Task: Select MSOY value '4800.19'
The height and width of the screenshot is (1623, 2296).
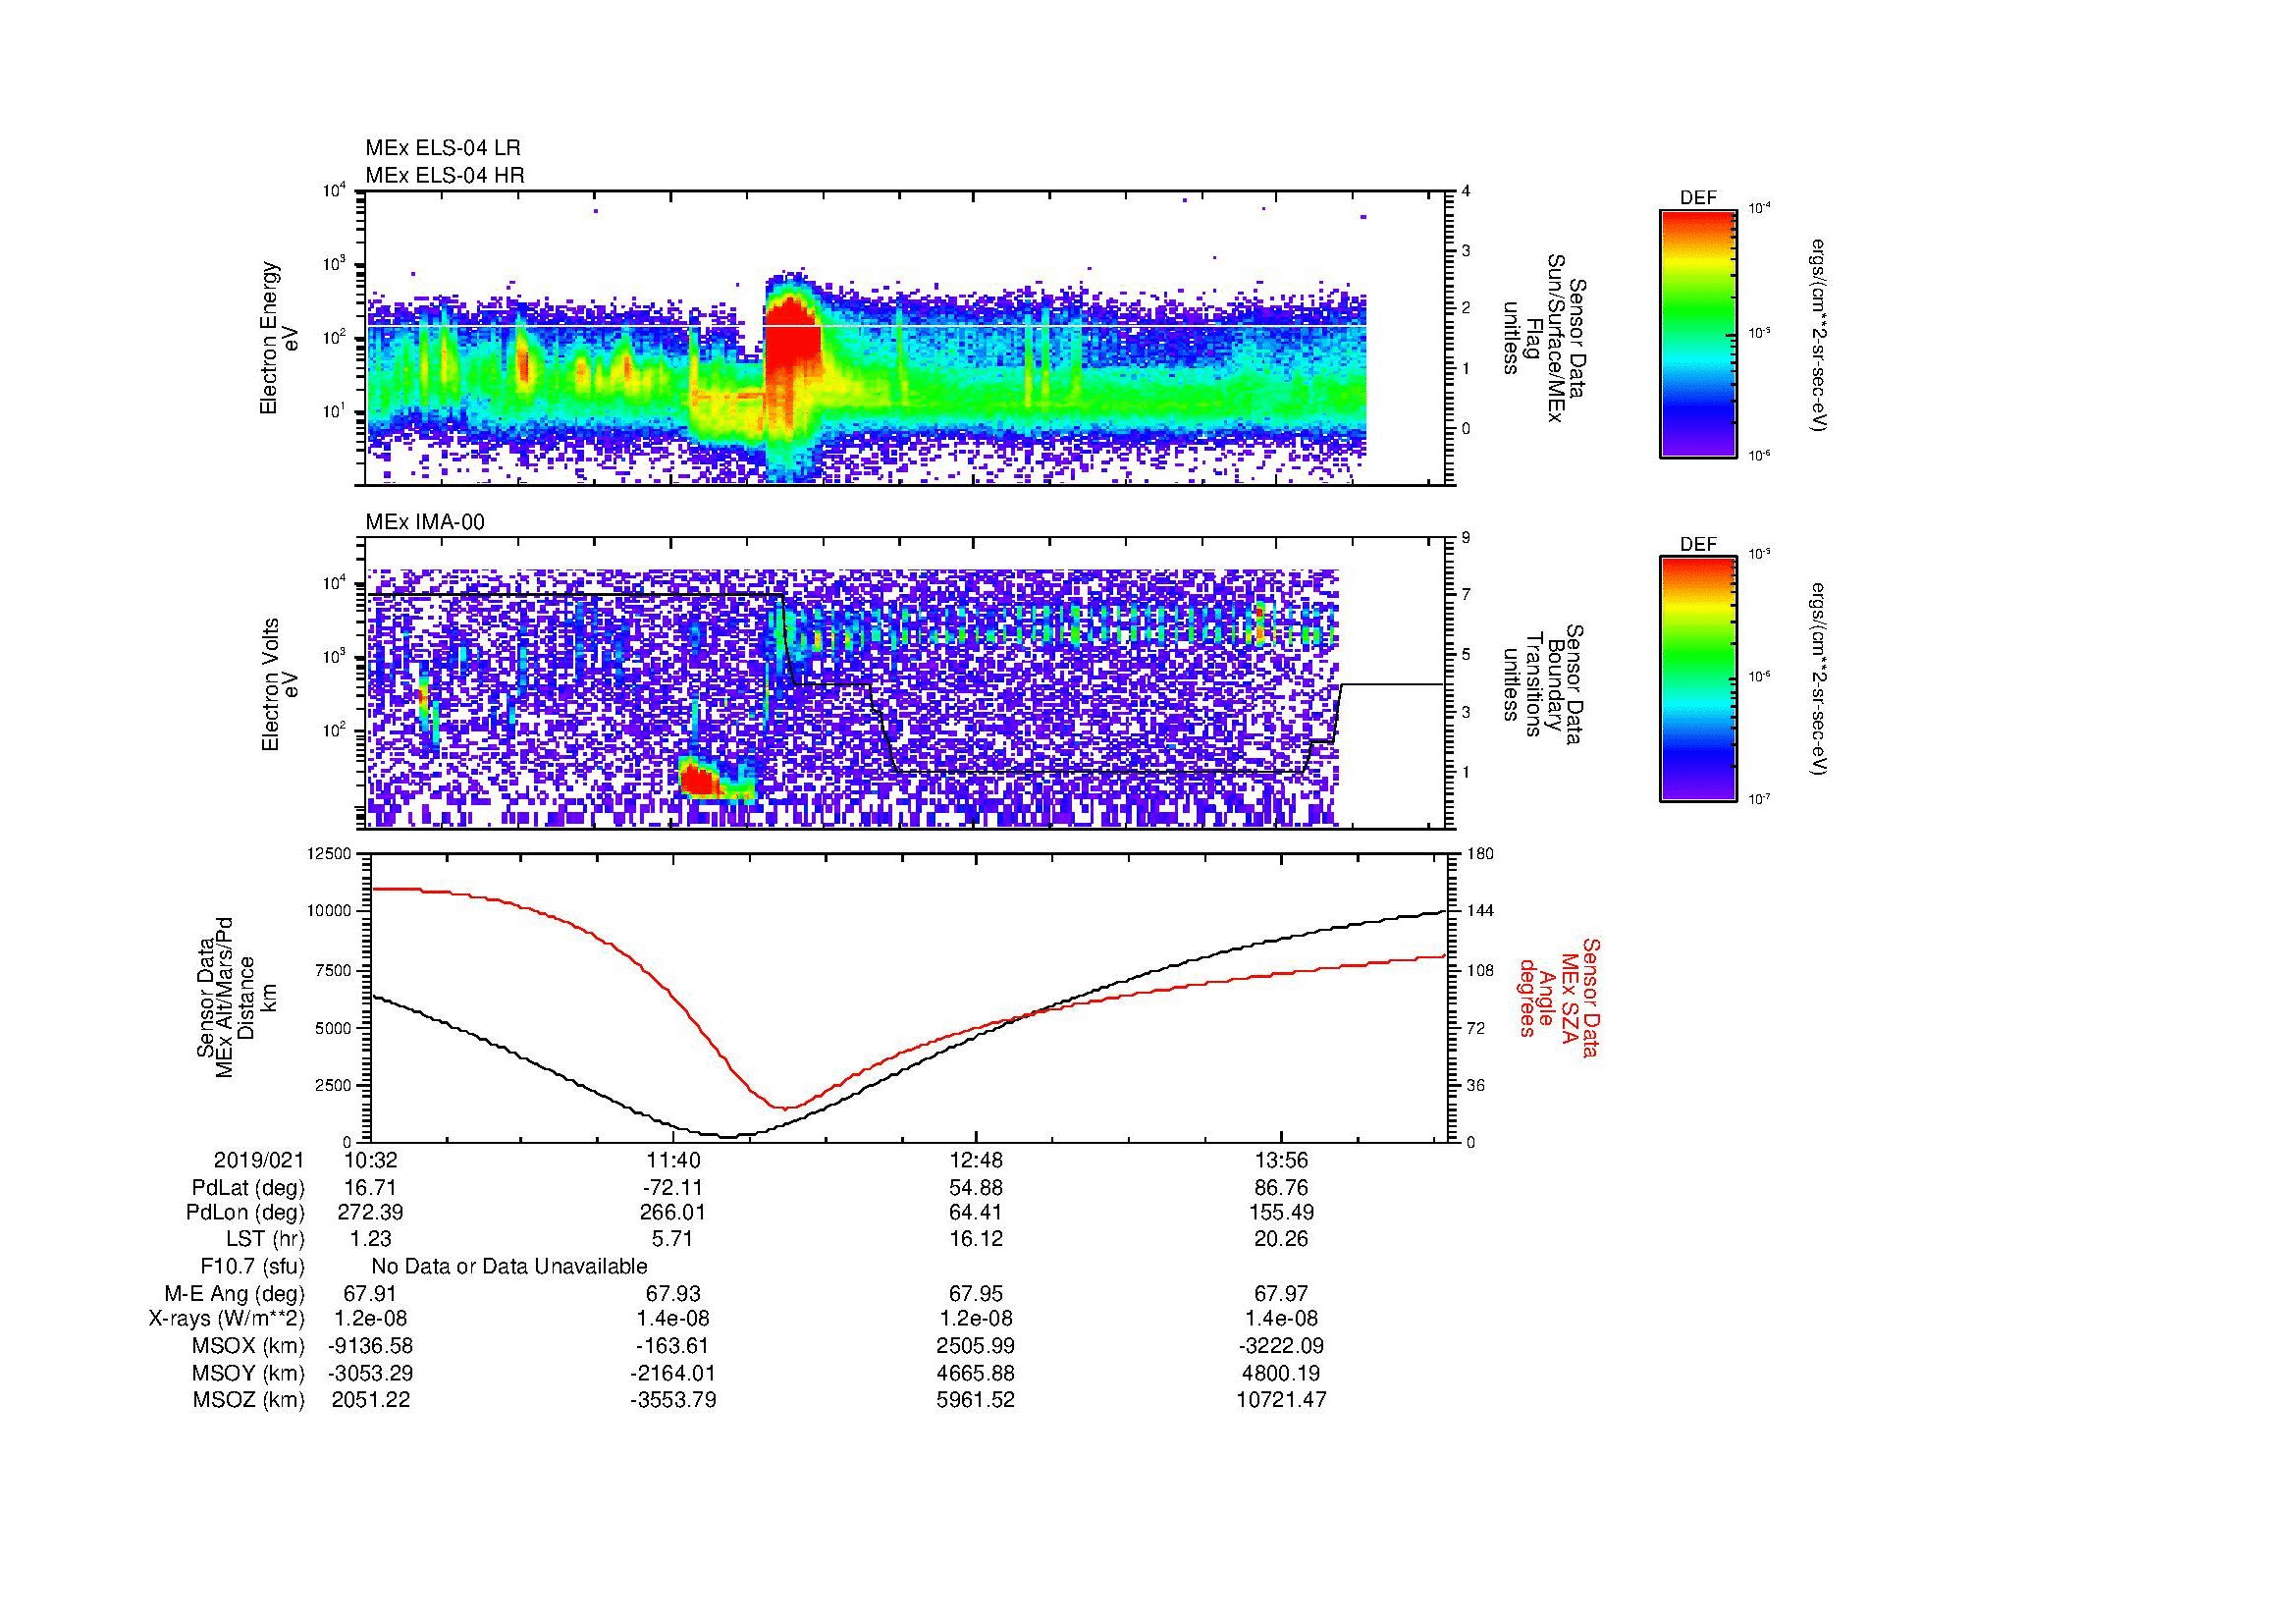Action: (x=1281, y=1373)
